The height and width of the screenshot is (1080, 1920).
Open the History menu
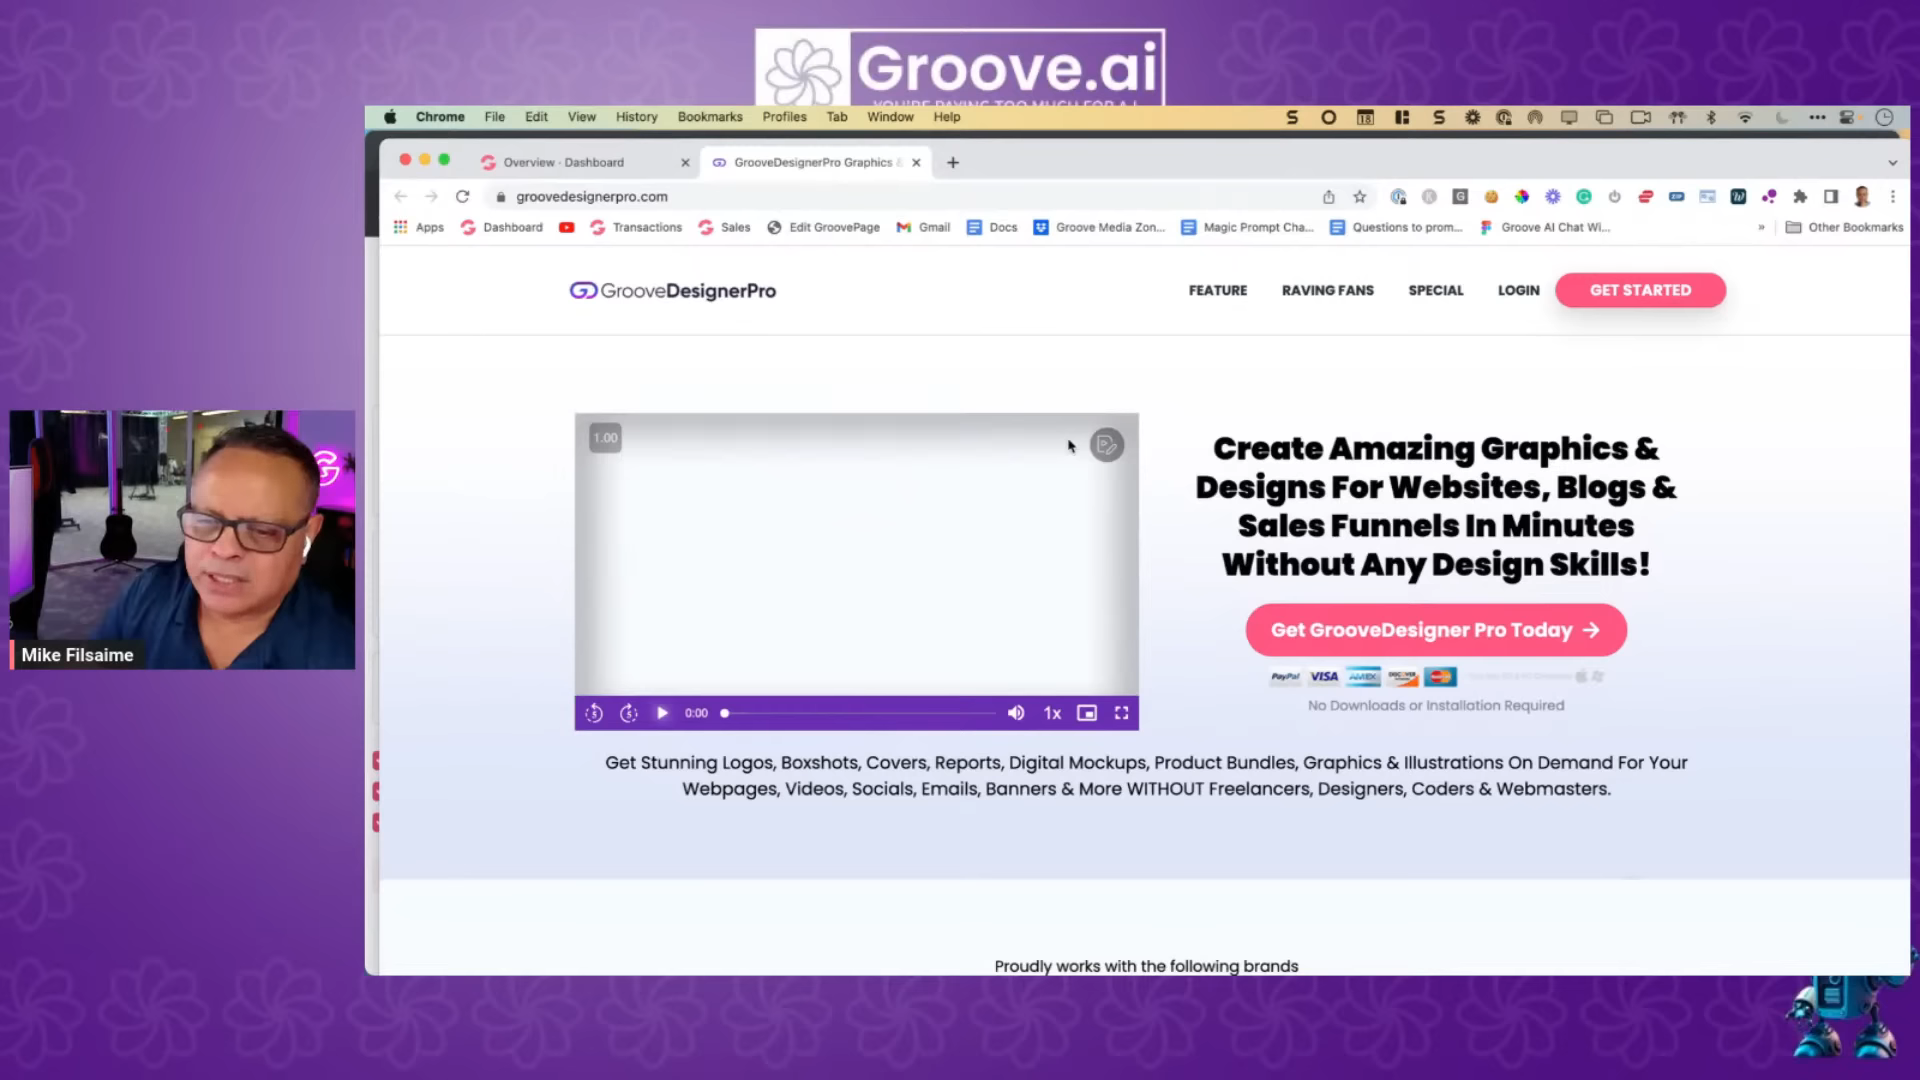(x=637, y=117)
